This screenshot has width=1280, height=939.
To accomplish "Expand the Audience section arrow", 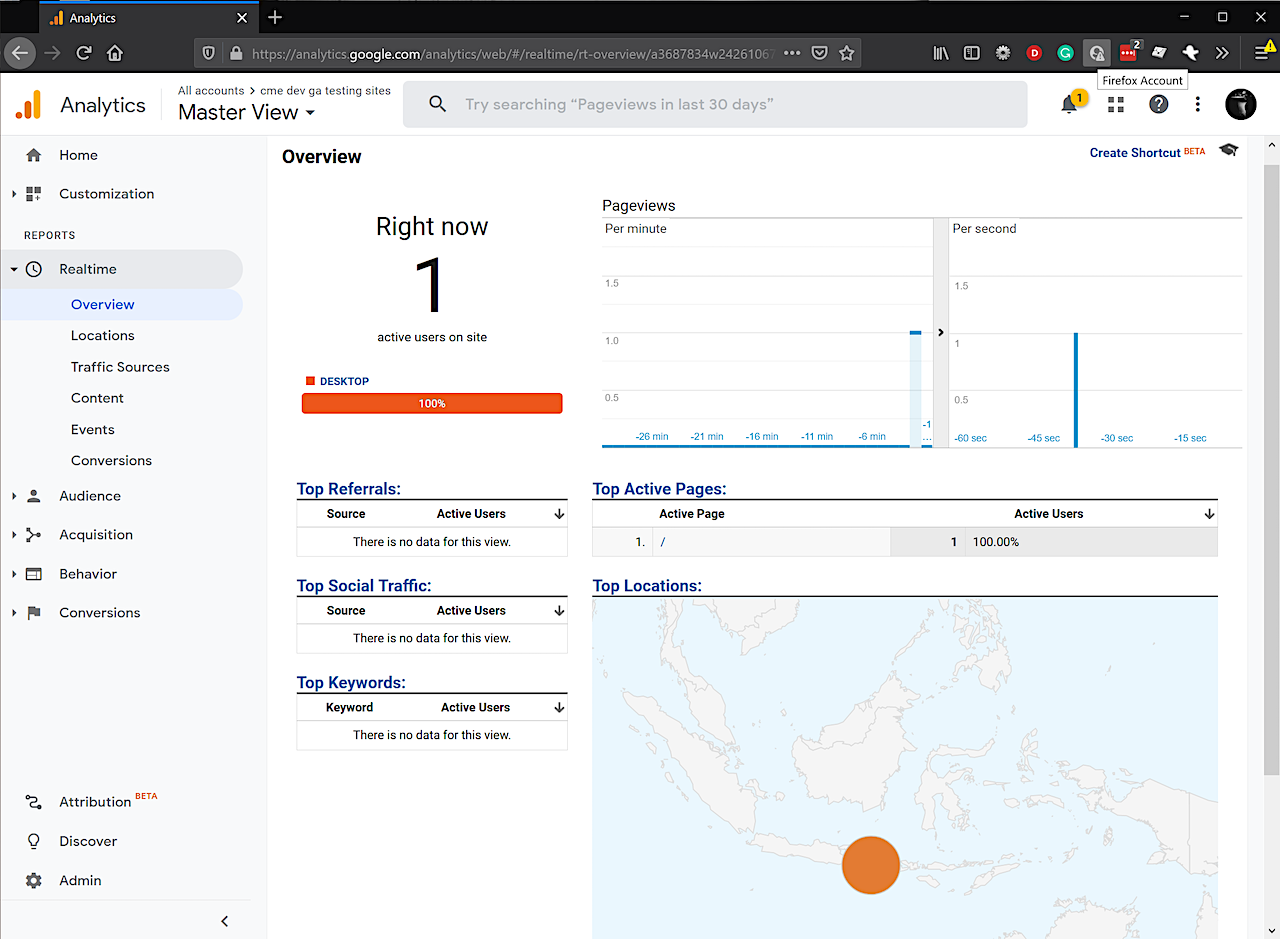I will pyautogui.click(x=14, y=496).
